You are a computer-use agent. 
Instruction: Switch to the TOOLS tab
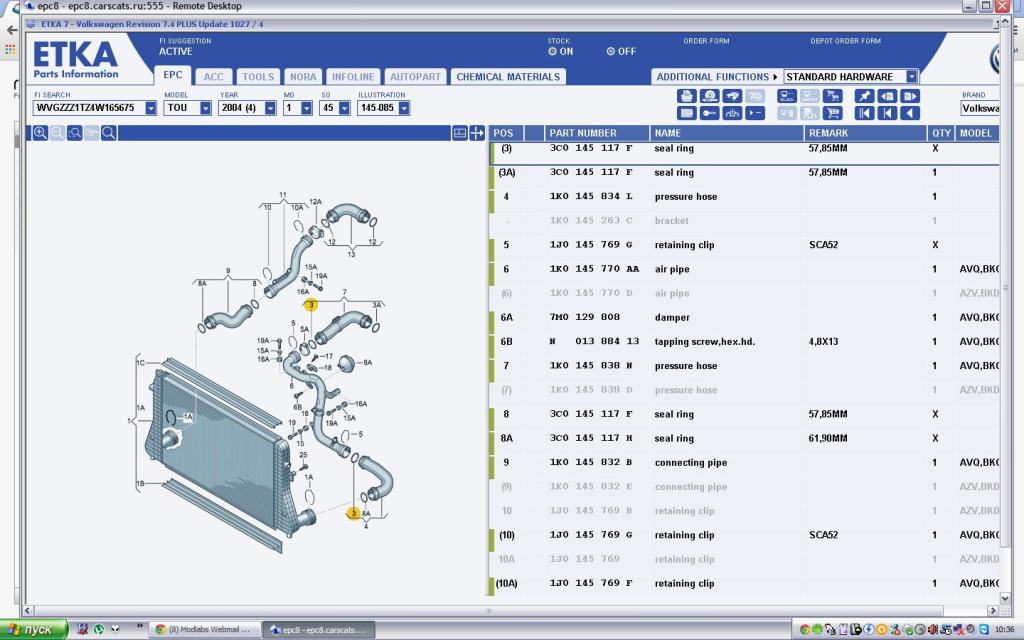[x=258, y=77]
